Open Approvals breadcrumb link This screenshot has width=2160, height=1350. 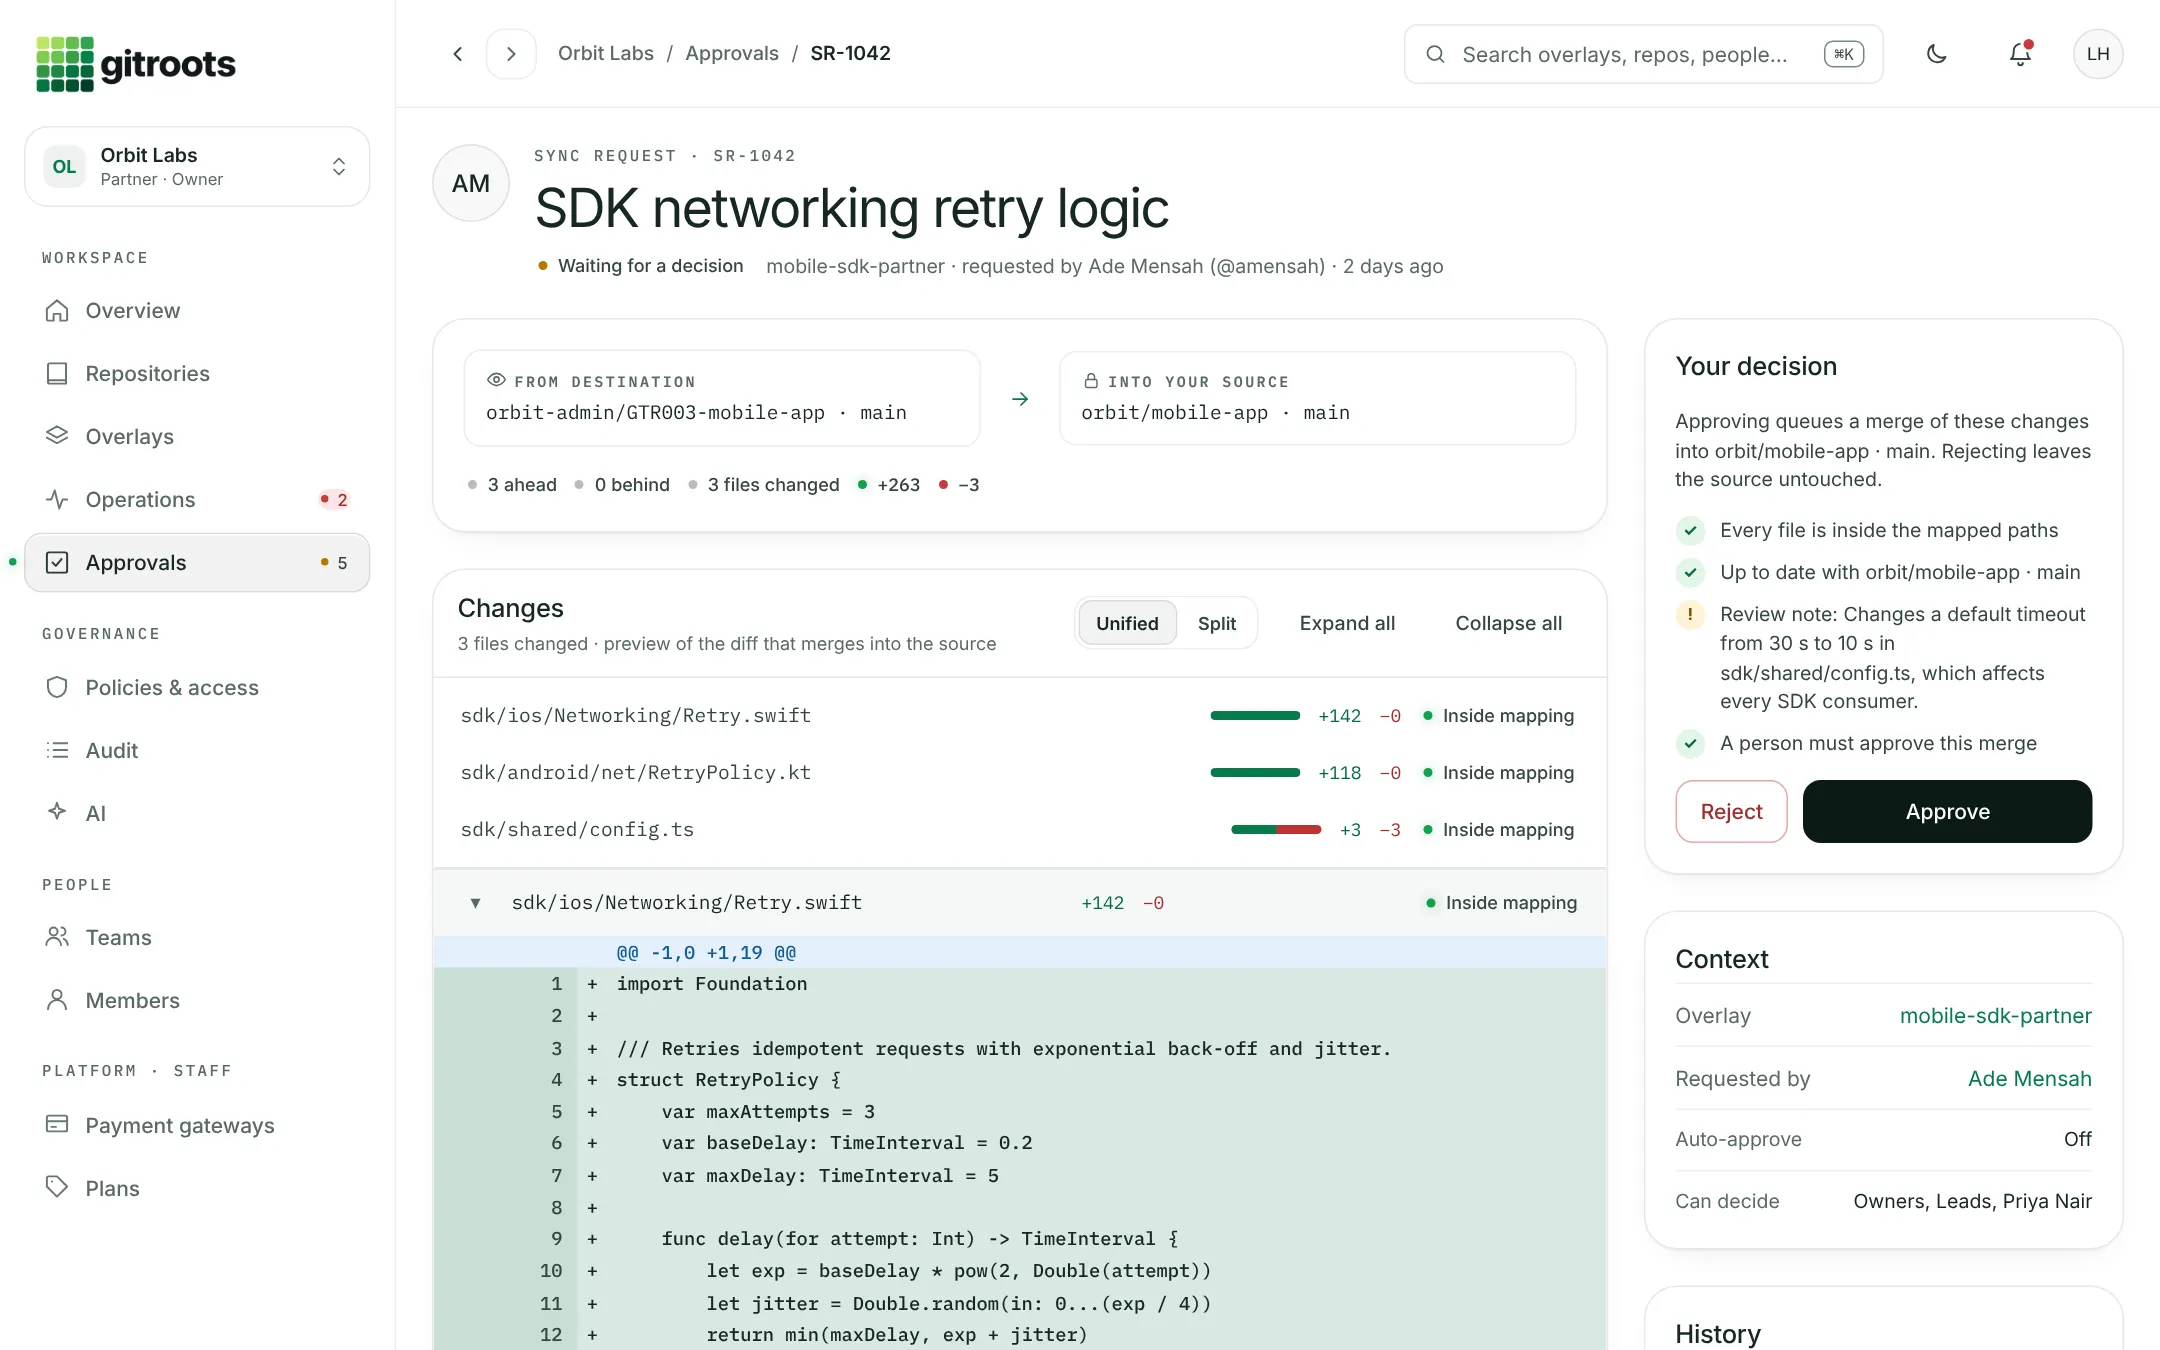point(732,54)
